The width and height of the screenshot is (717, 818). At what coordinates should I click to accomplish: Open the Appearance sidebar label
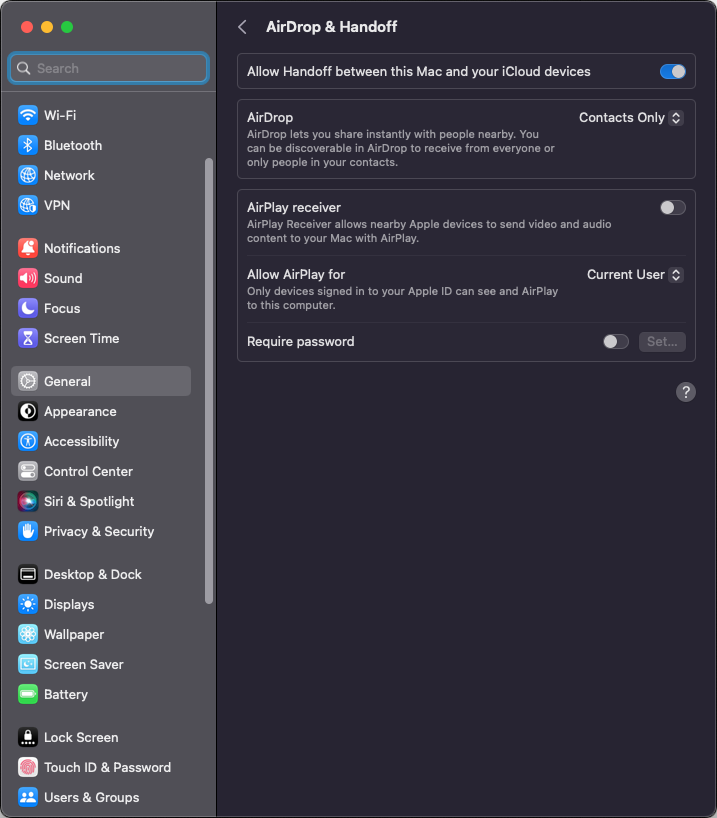(80, 412)
